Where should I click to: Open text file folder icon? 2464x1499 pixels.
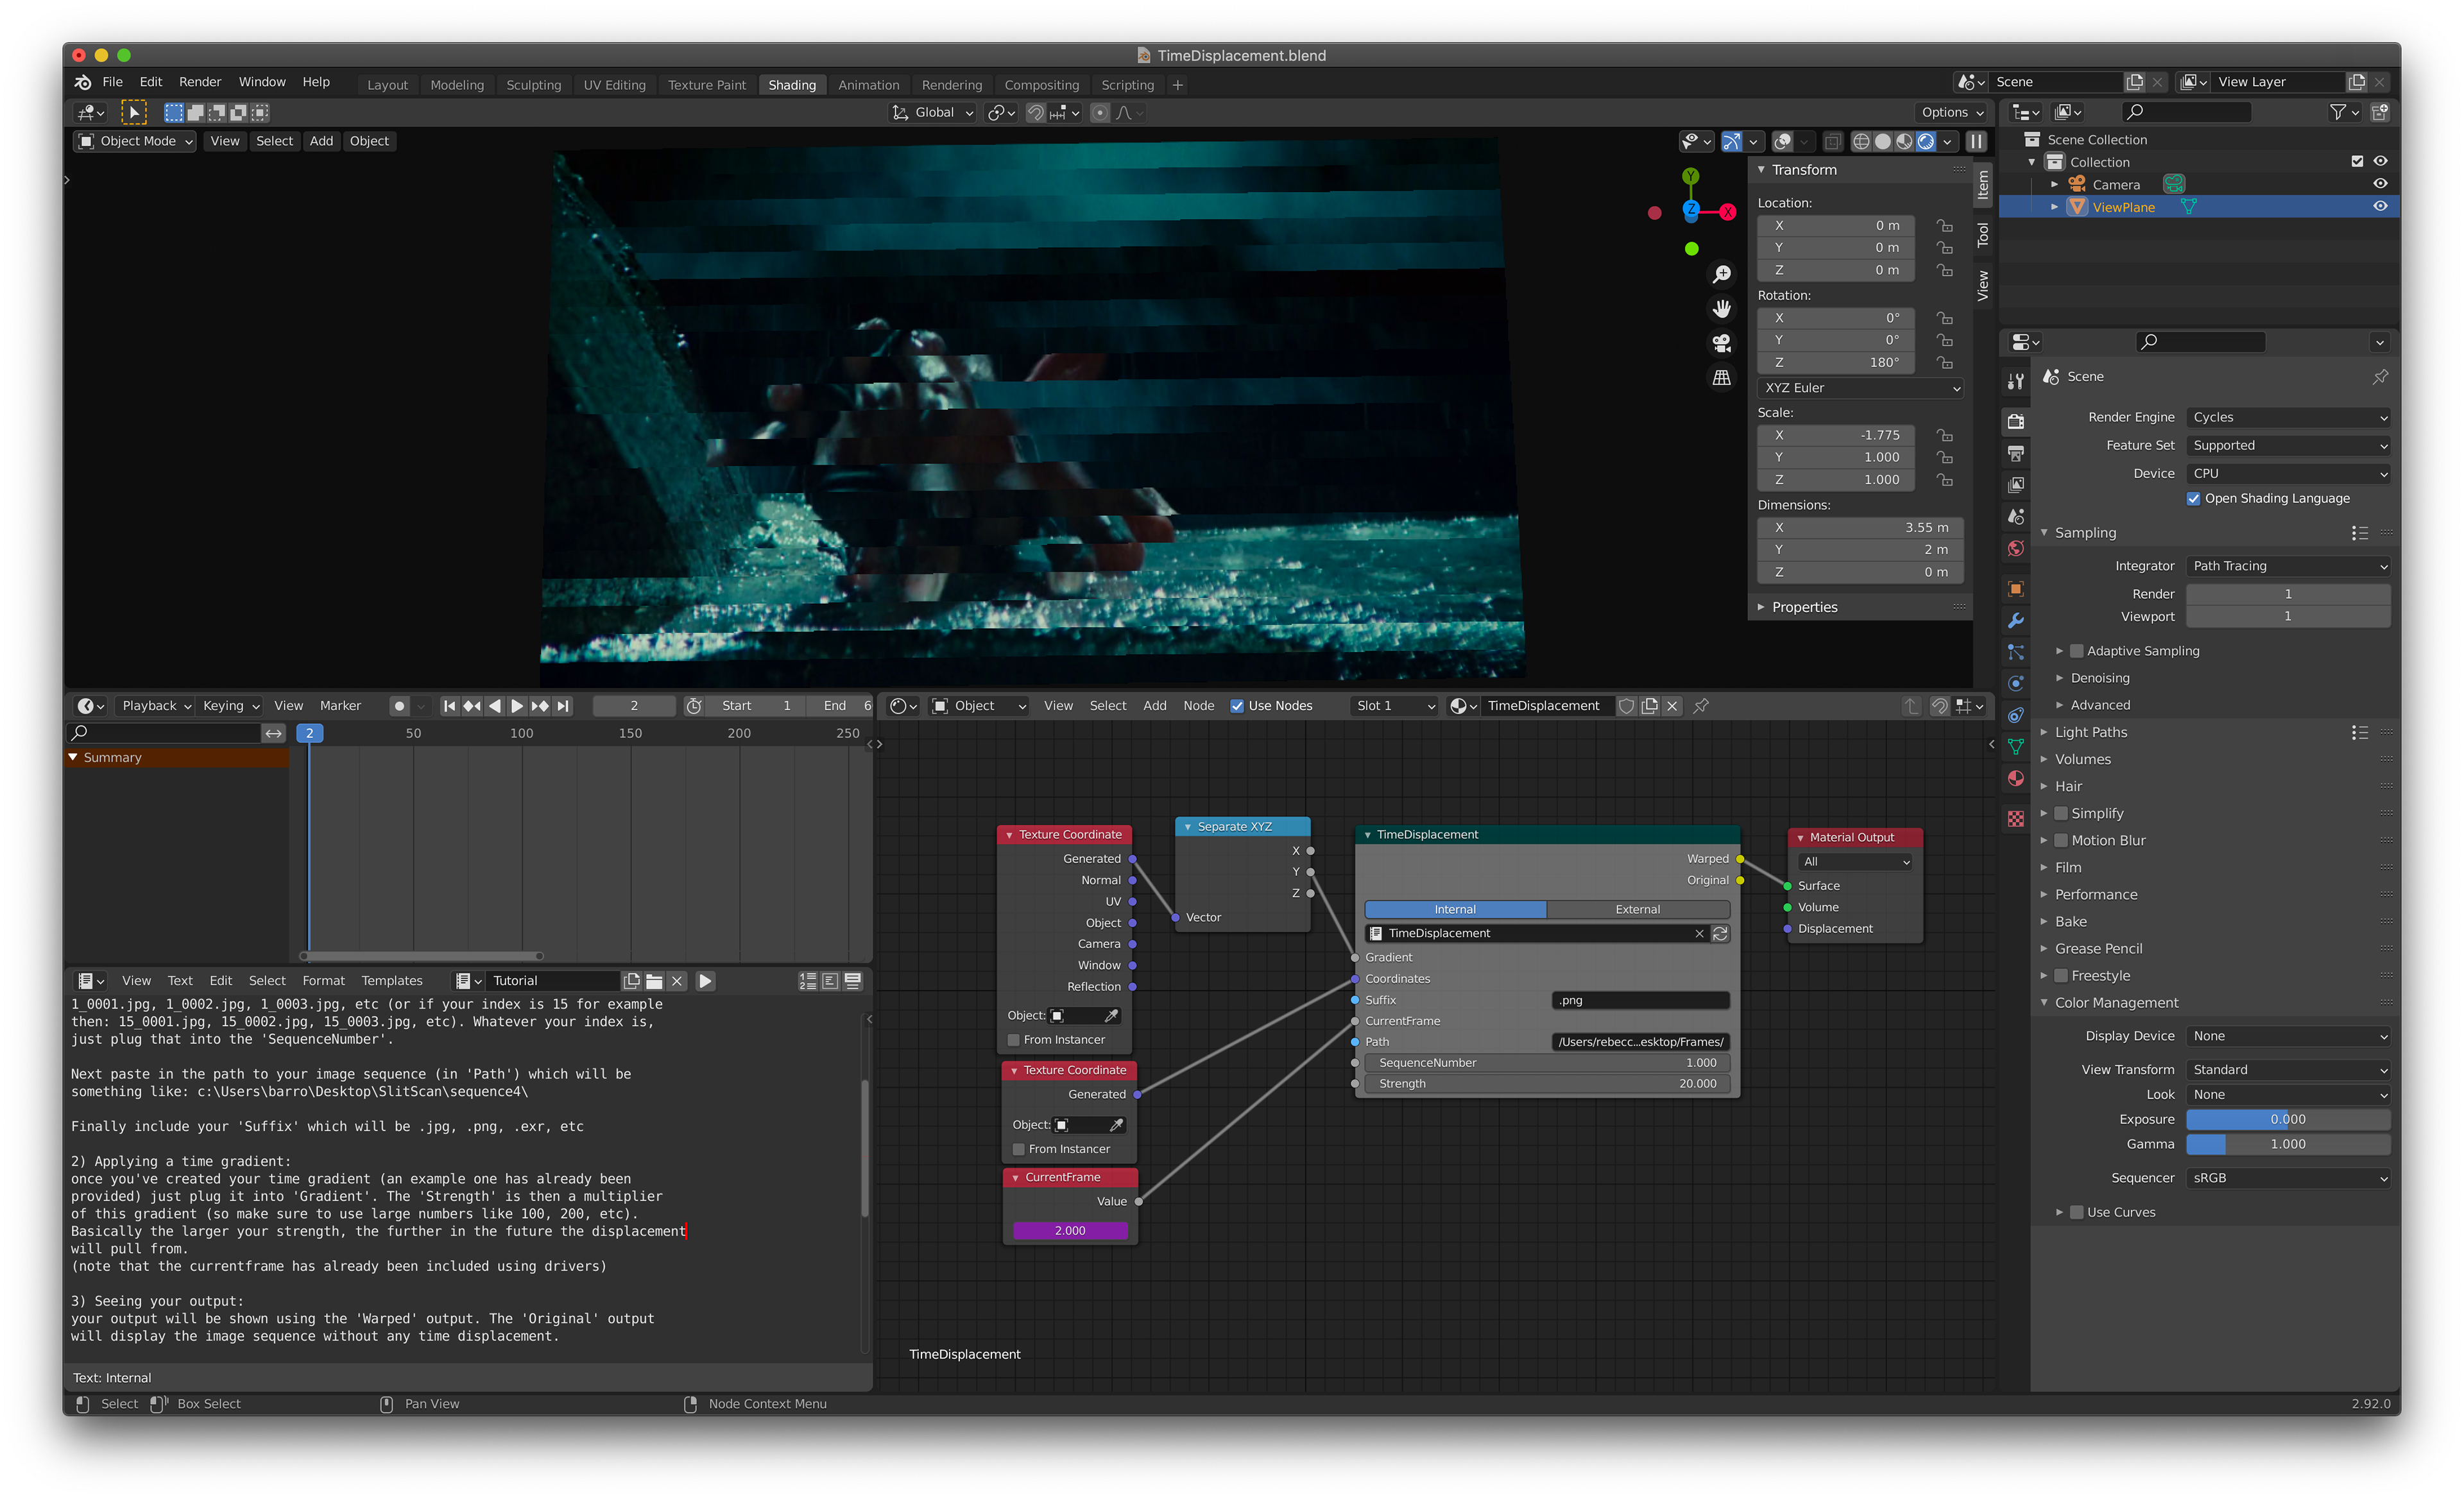[x=654, y=981]
